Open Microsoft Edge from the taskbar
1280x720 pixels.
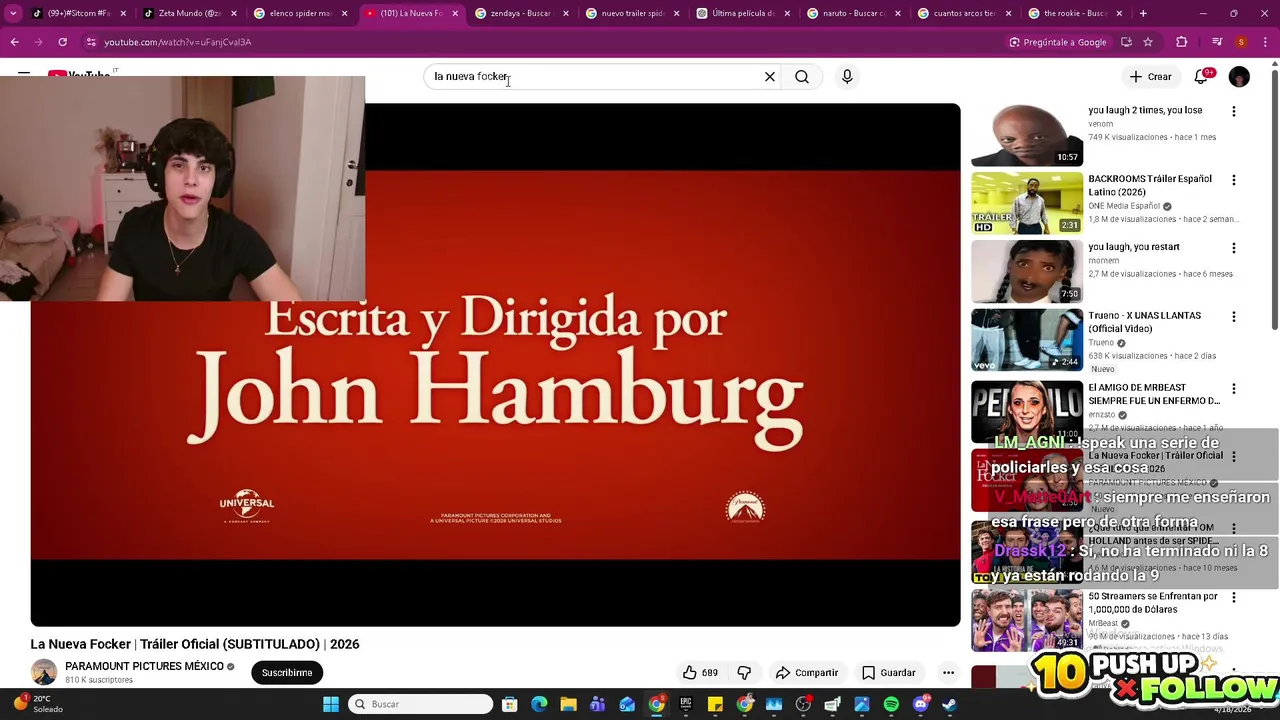[539, 704]
